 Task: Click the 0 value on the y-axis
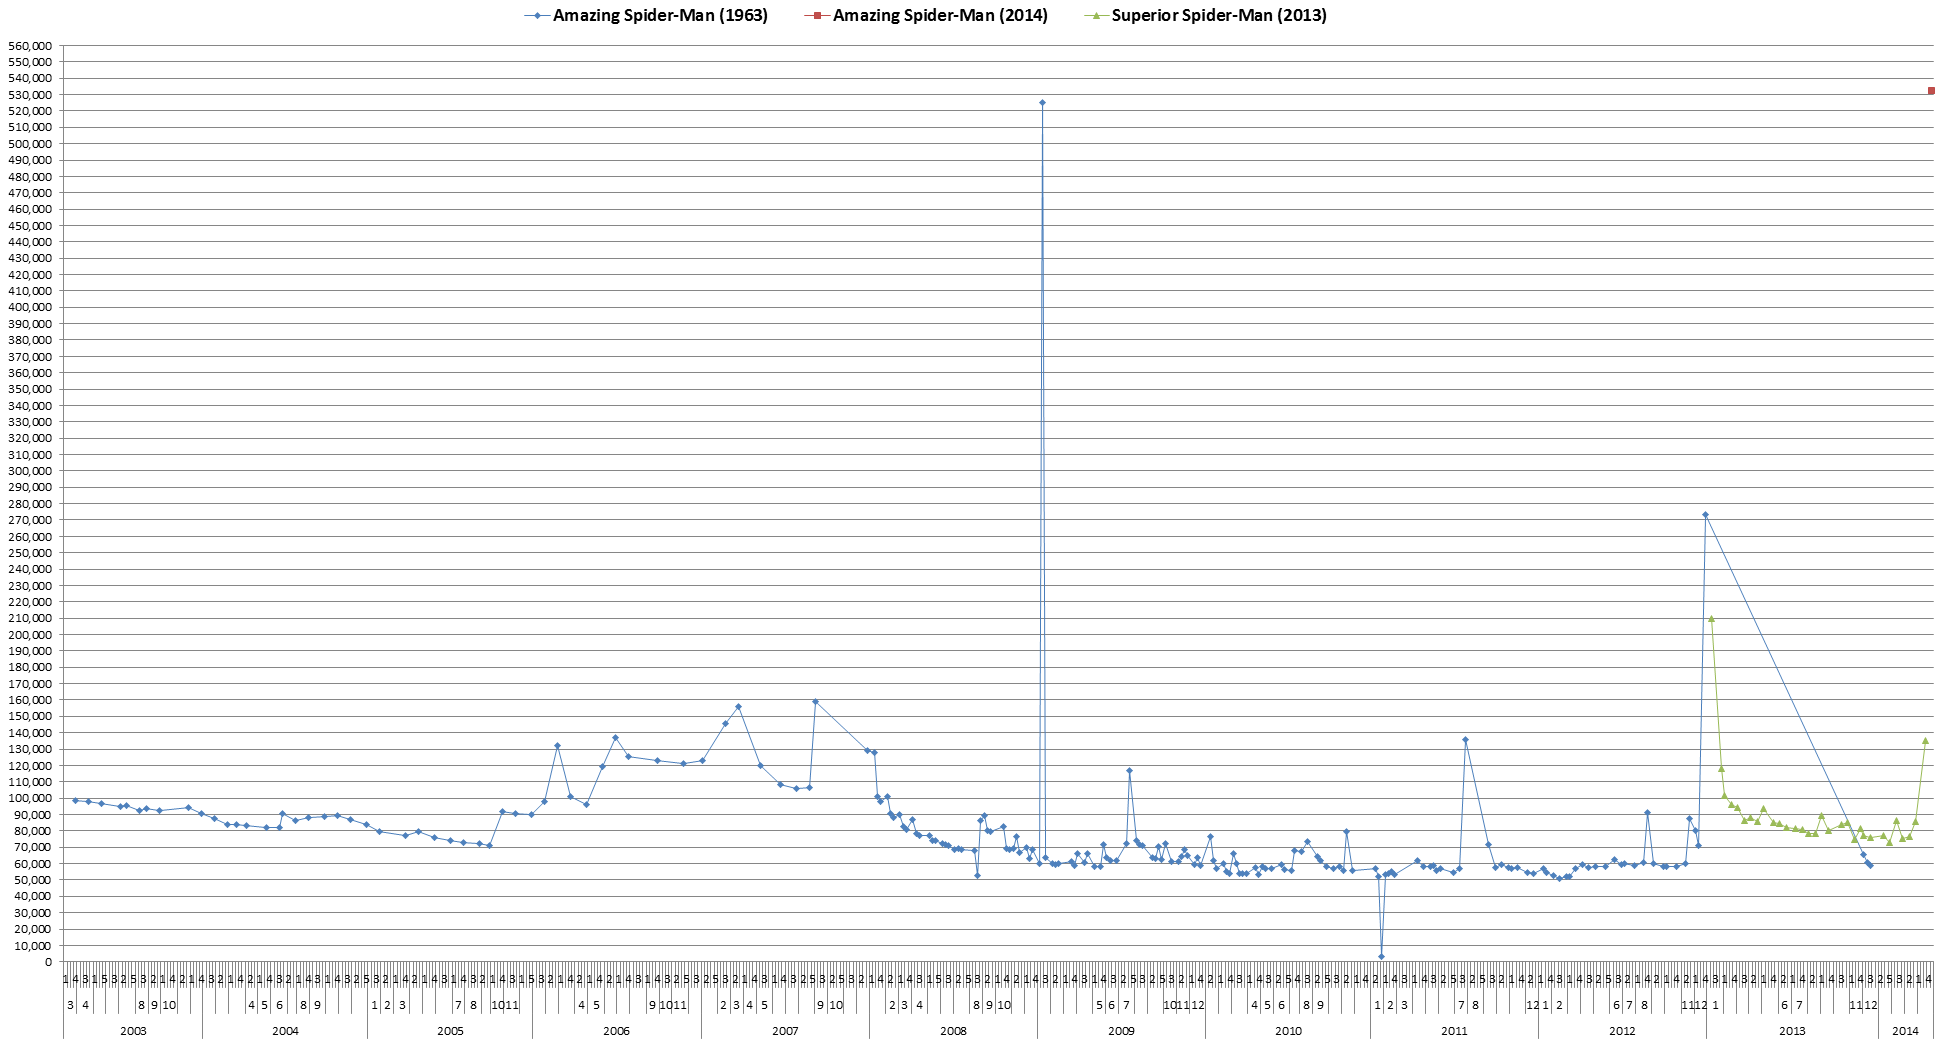click(48, 962)
